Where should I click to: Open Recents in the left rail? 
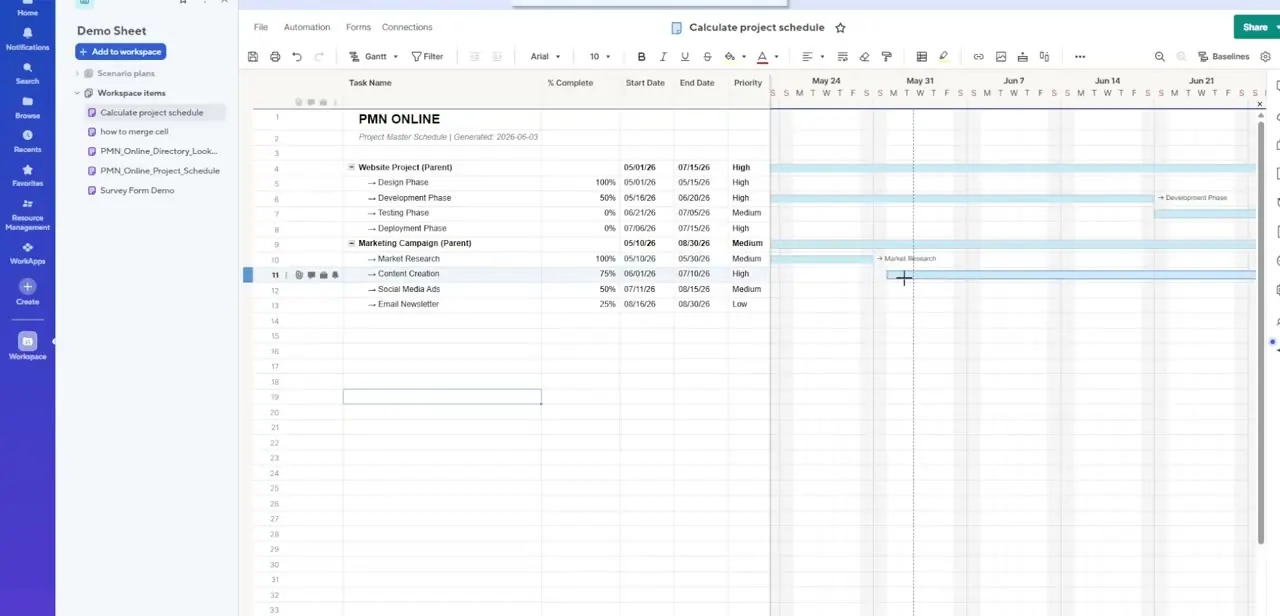tap(27, 142)
